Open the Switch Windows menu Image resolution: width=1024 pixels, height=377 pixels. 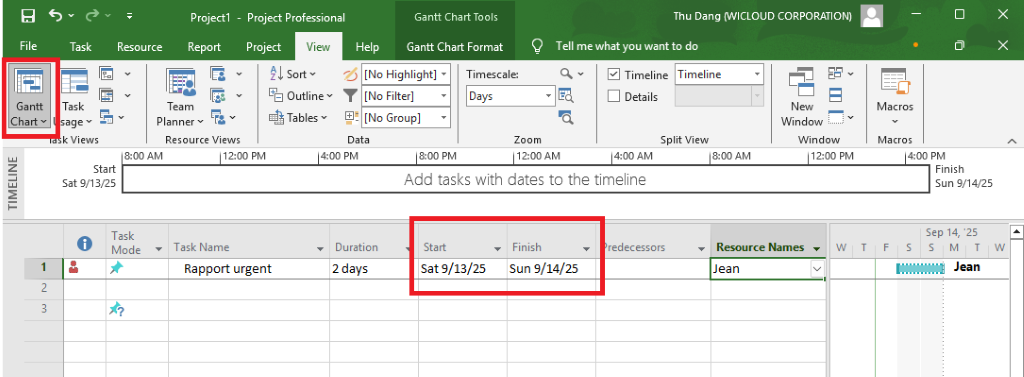pos(840,74)
